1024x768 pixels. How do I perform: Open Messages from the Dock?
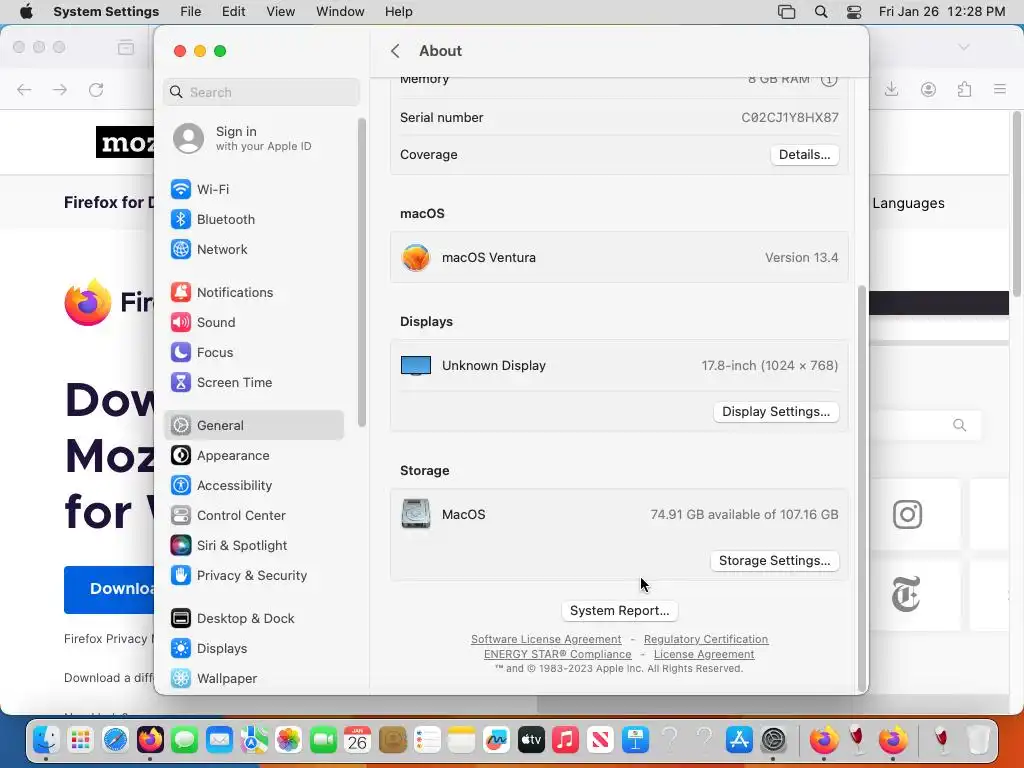click(185, 740)
